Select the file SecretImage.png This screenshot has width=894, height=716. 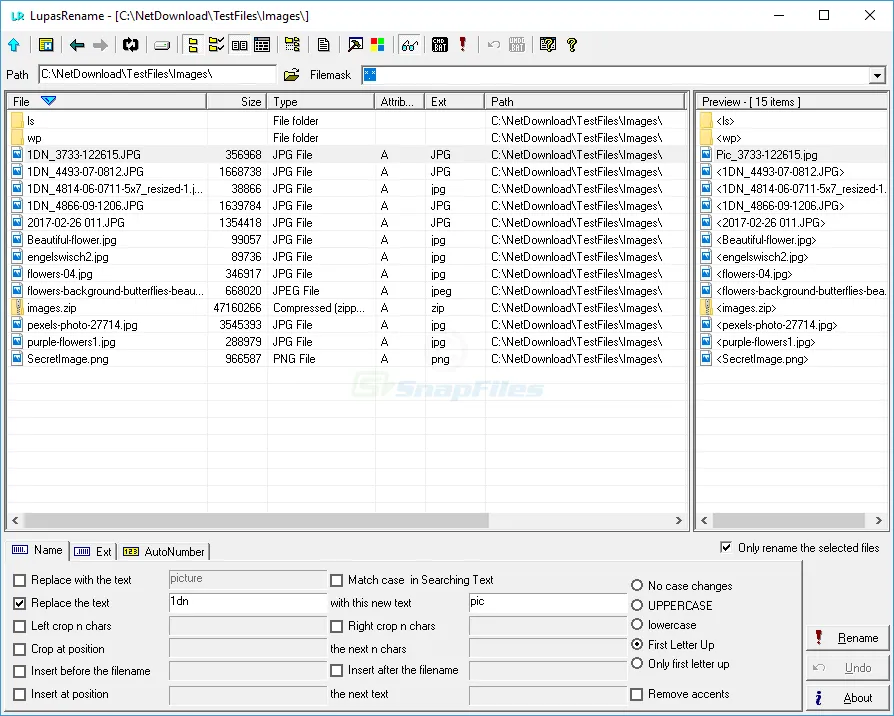click(x=67, y=359)
